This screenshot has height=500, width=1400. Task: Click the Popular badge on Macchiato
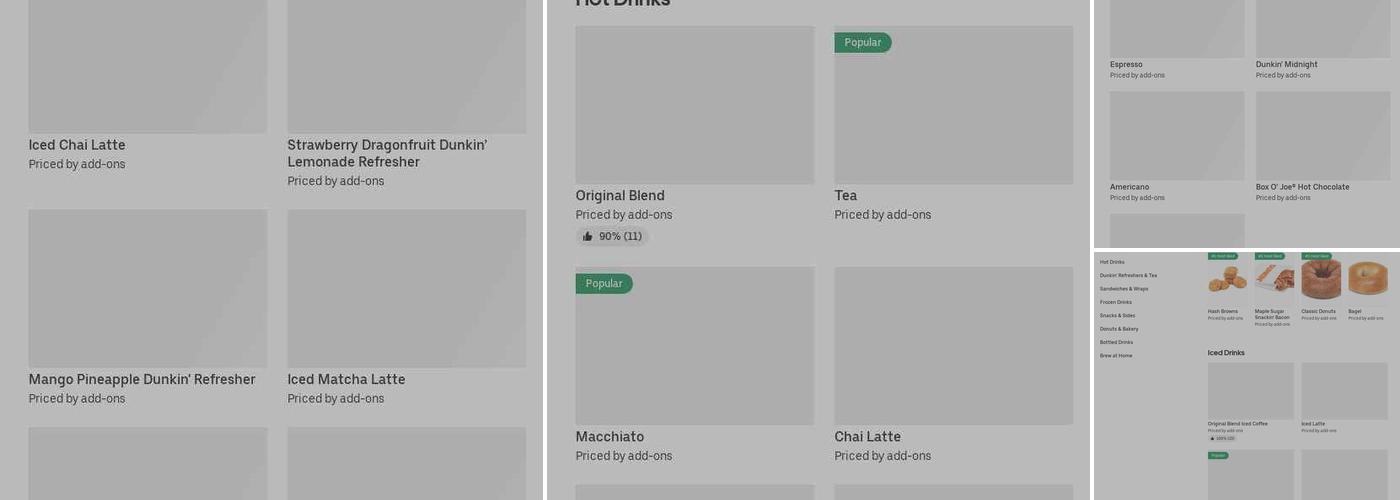pyautogui.click(x=603, y=284)
